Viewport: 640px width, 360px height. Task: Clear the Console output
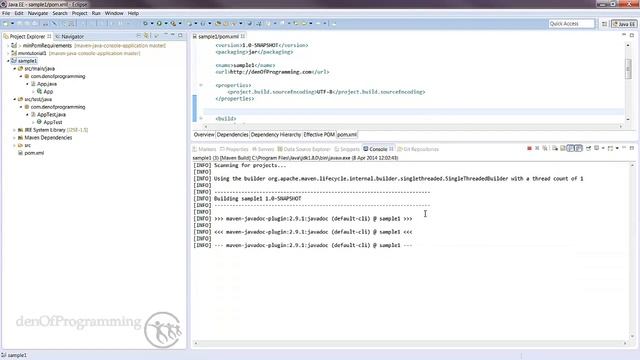point(555,148)
